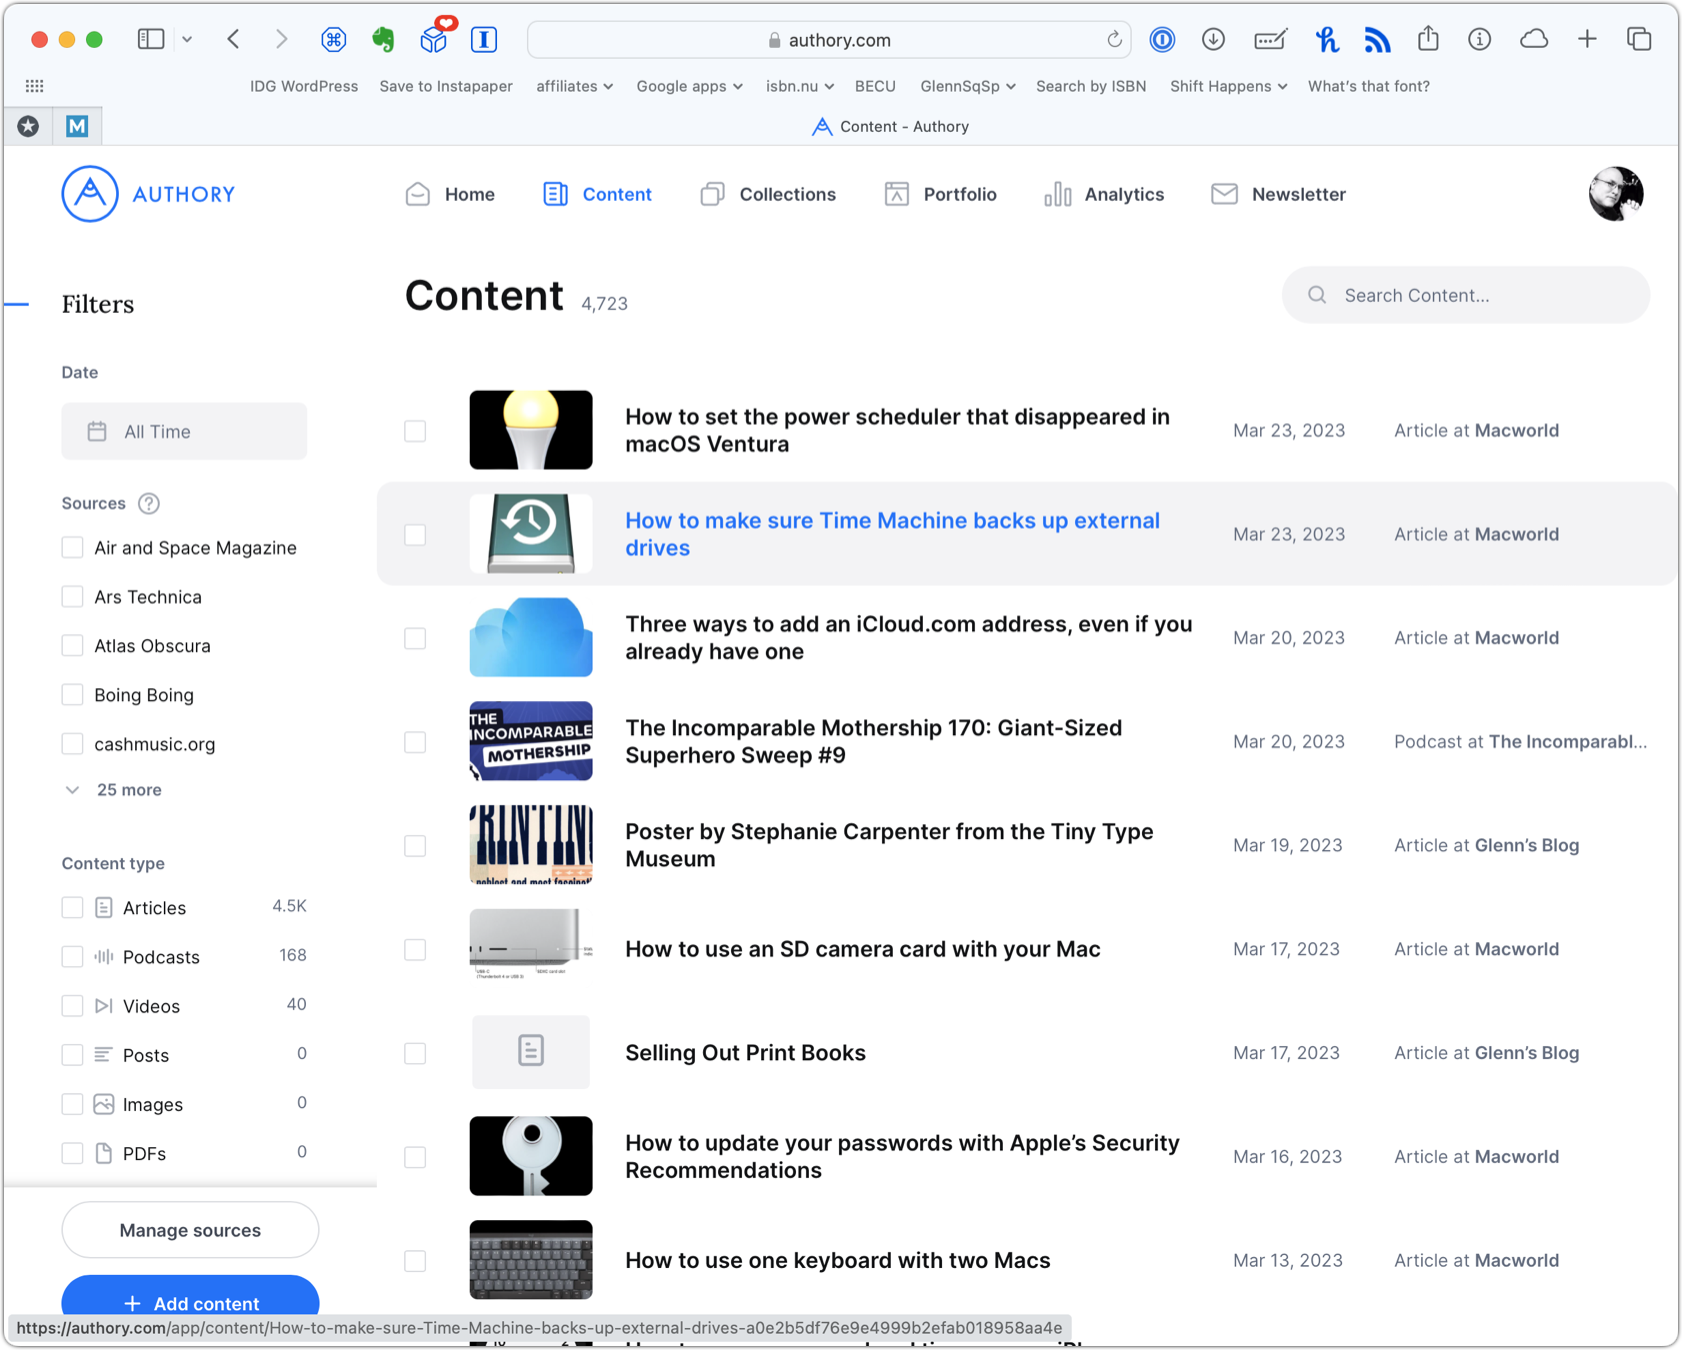The image size is (1682, 1350).
Task: Click the Authory logo icon
Action: click(90, 194)
